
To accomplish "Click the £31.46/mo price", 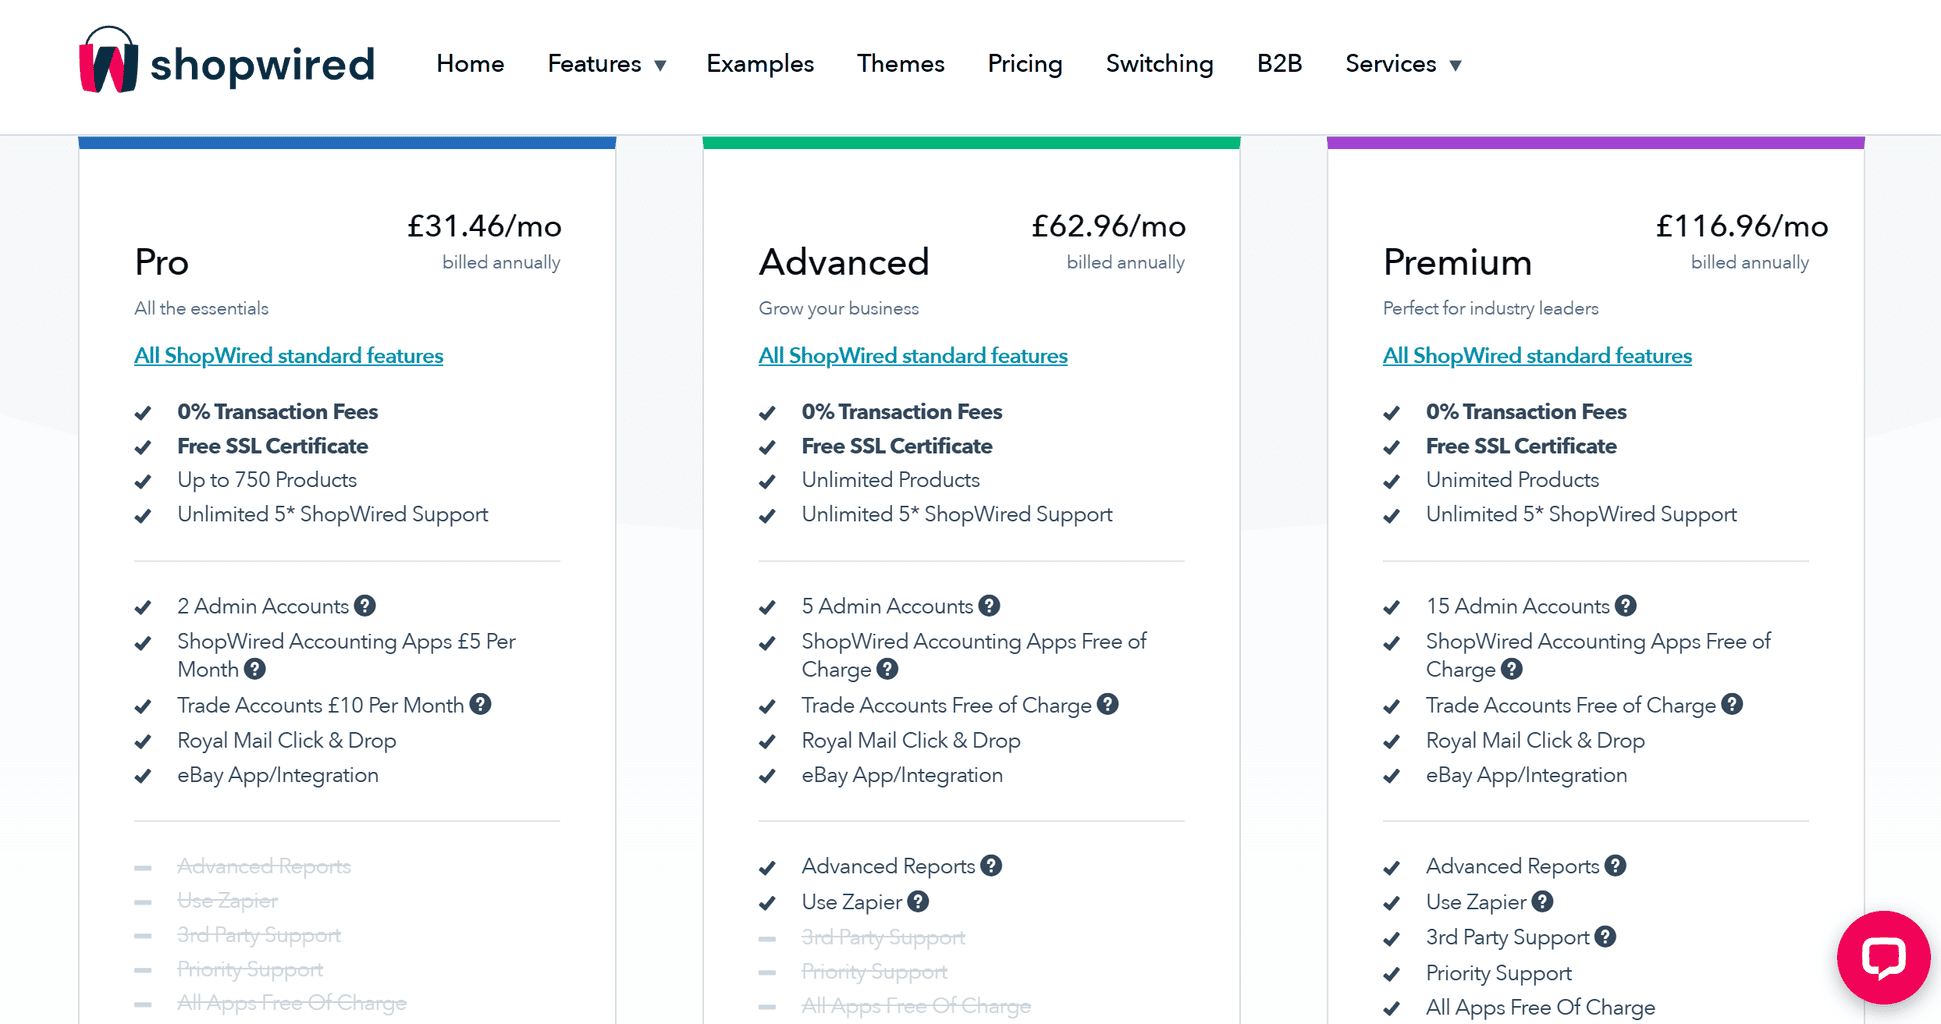I will click(484, 227).
